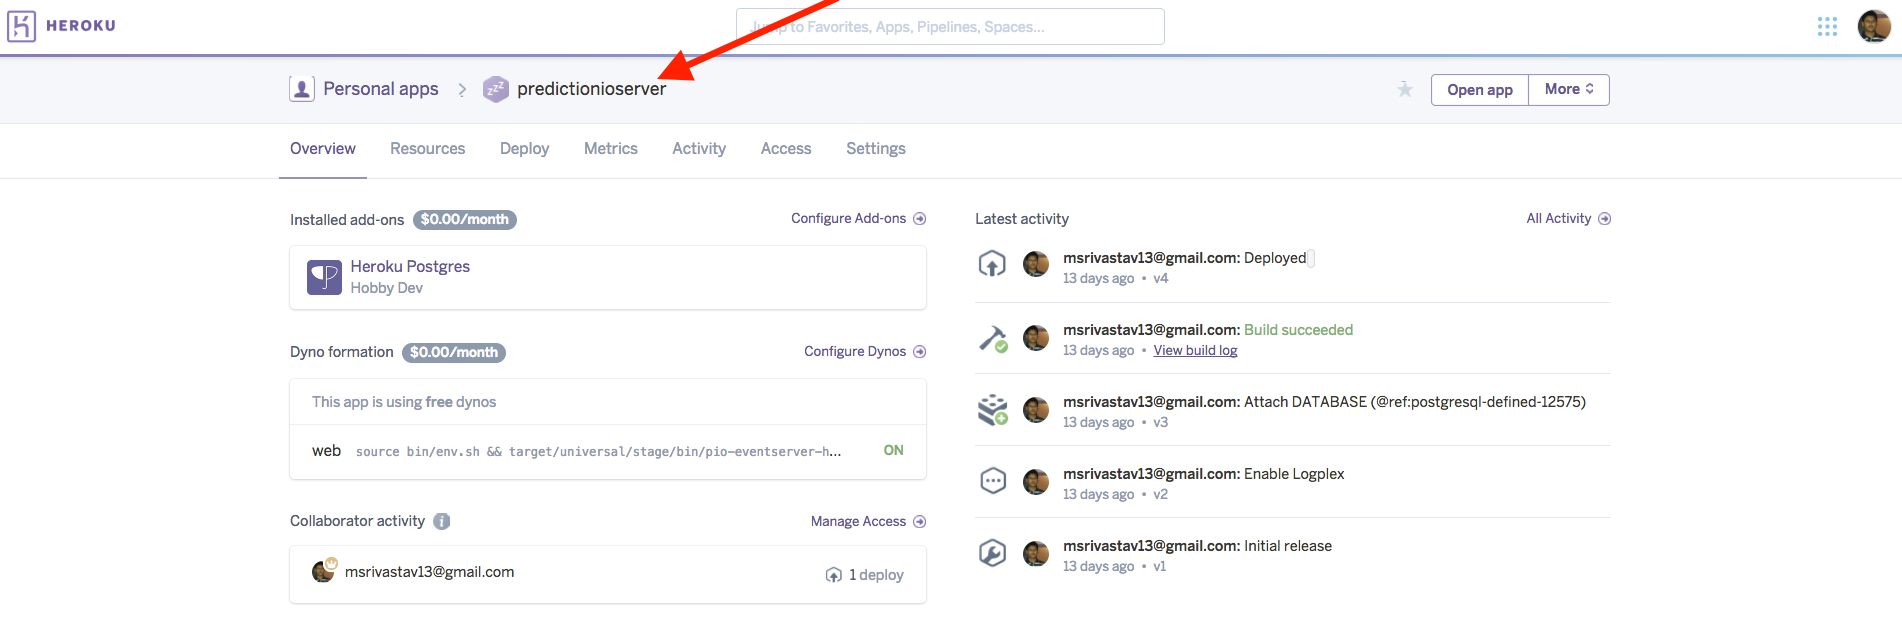Click the Manage Access arrow icon
Screen dimensions: 1902x631
920,522
